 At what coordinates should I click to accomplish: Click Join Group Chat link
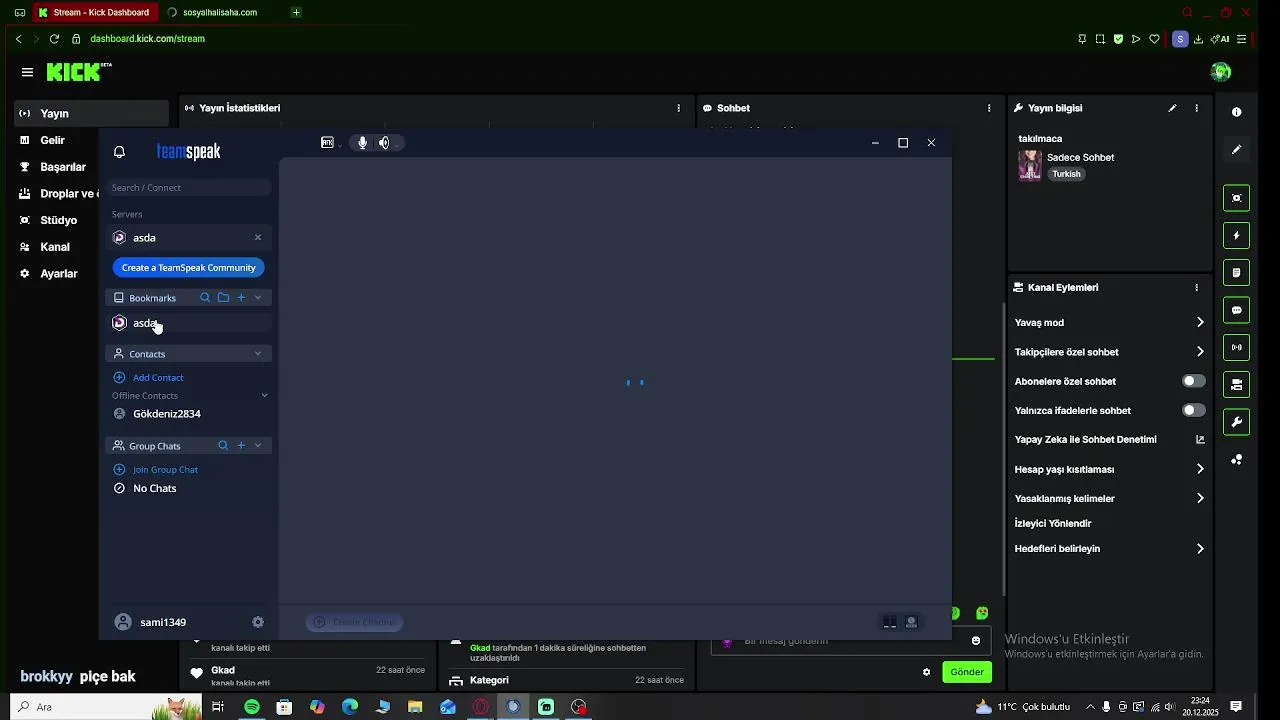(x=165, y=470)
